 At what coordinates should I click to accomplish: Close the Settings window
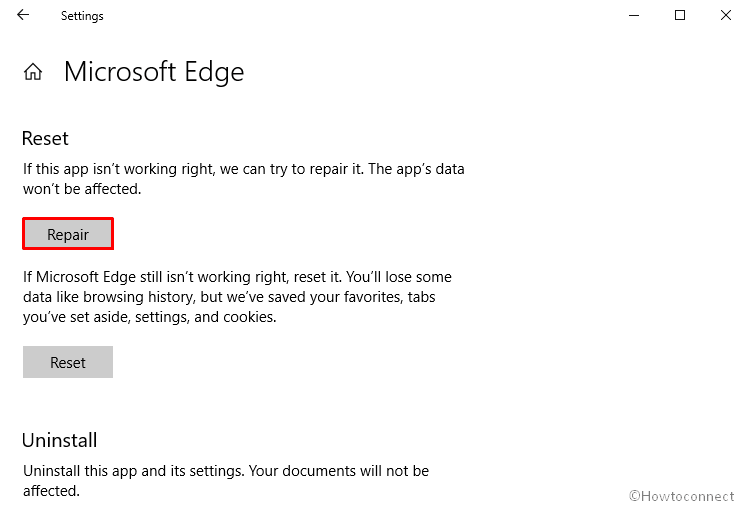point(725,15)
